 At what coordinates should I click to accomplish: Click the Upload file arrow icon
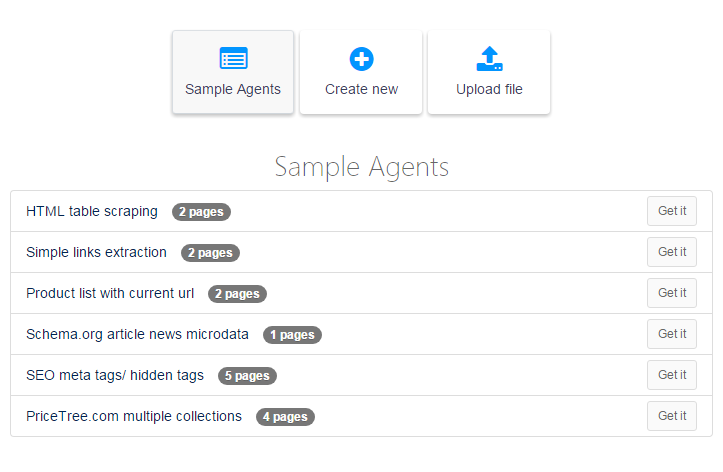[x=489, y=59]
